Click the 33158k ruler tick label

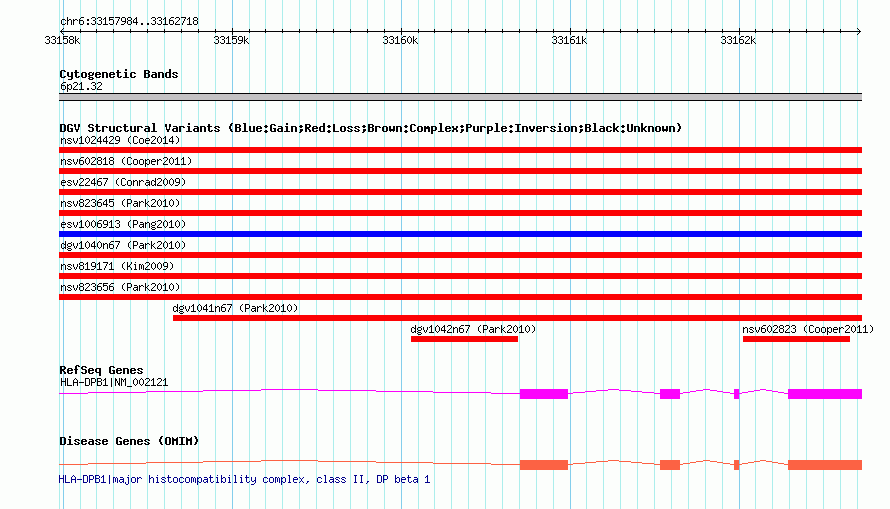[x=62, y=41]
